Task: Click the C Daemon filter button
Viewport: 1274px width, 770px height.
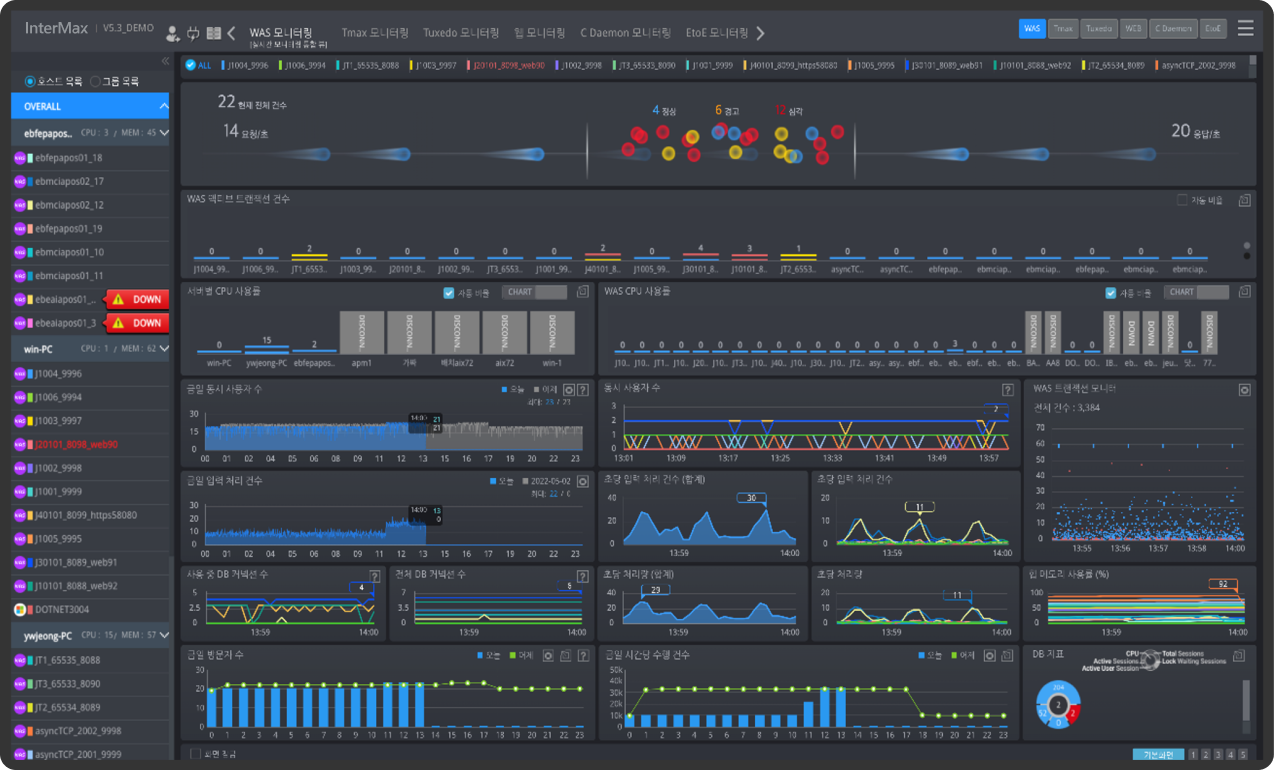Action: 1172,29
